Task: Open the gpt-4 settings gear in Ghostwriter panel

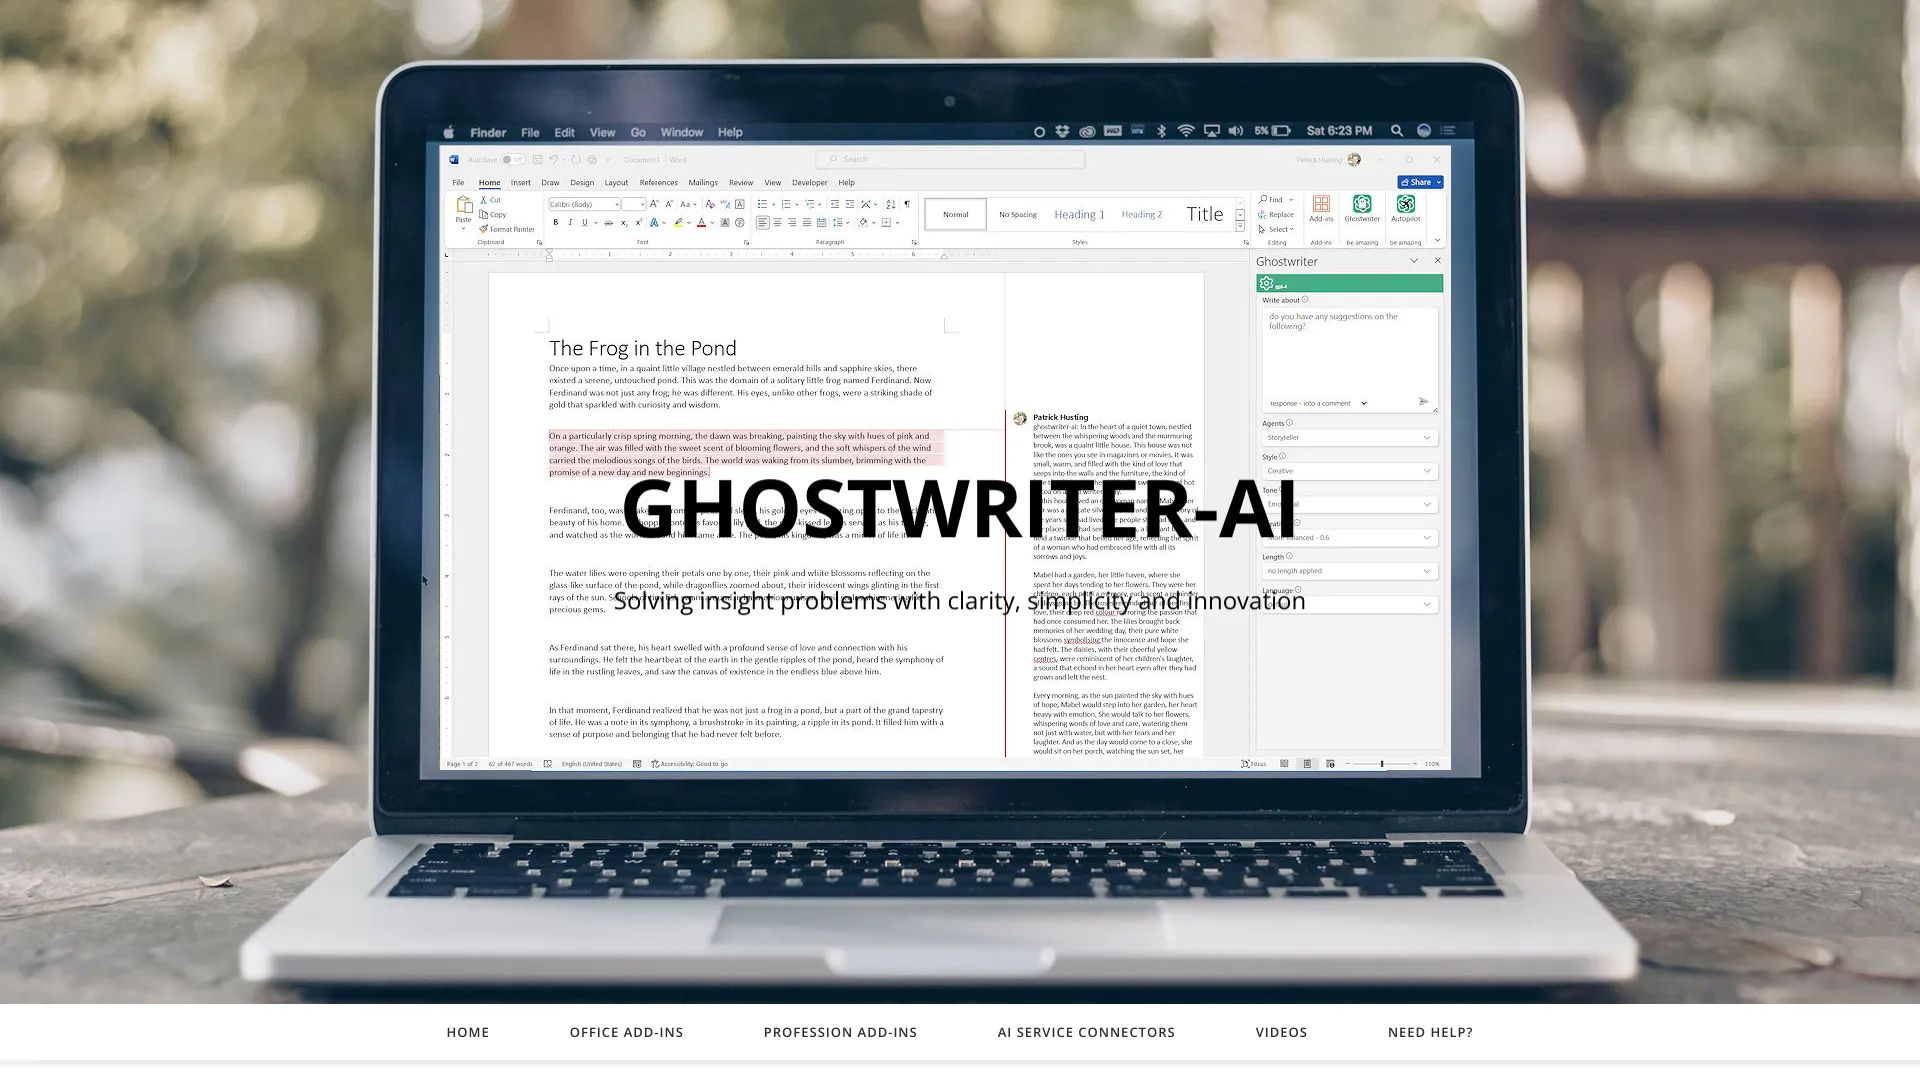Action: tap(1267, 283)
